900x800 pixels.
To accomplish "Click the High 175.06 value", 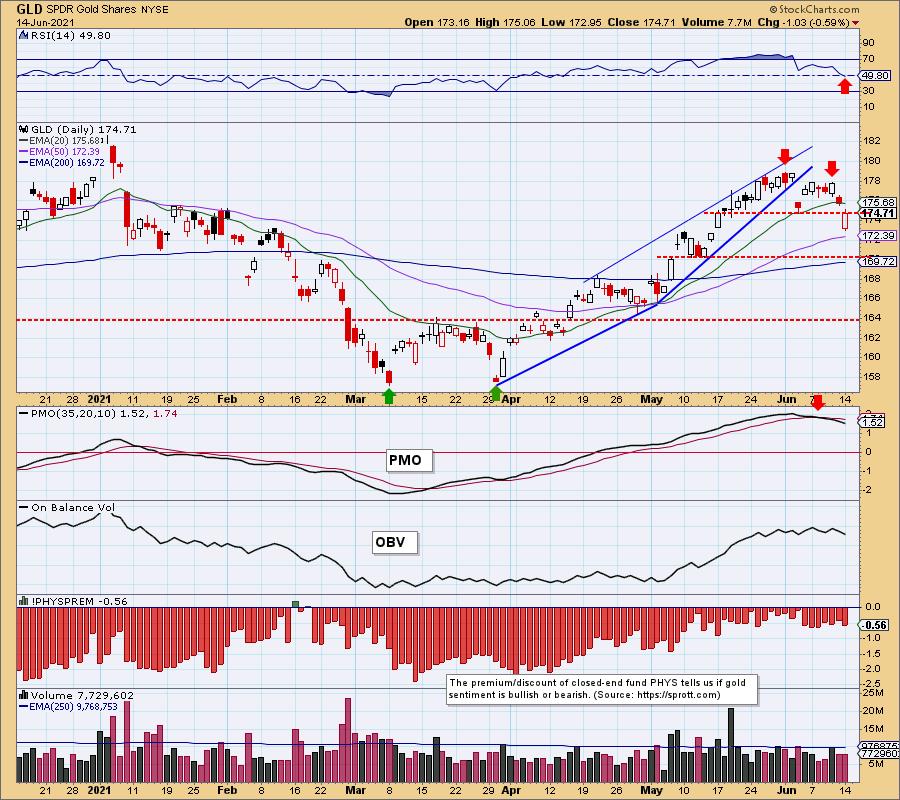I will 505,22.
